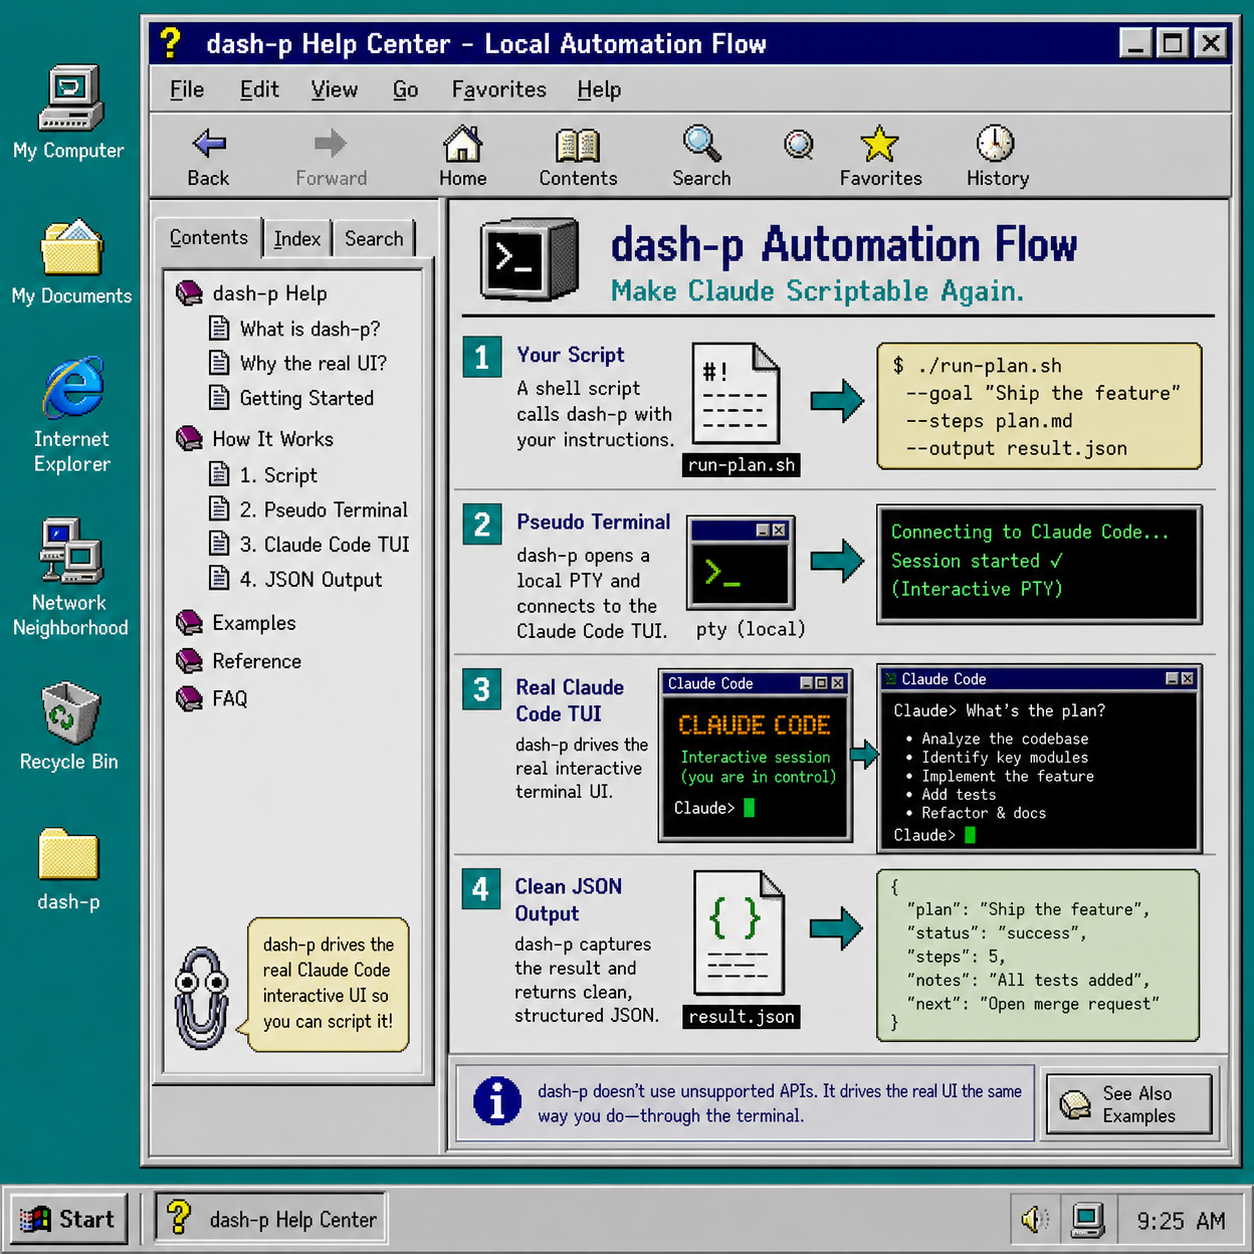The image size is (1254, 1254).
Task: Click the 'Your Script' step heading
Action: click(570, 354)
